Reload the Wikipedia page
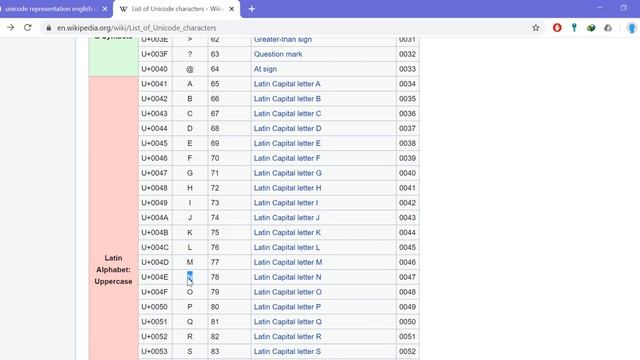 tap(28, 28)
